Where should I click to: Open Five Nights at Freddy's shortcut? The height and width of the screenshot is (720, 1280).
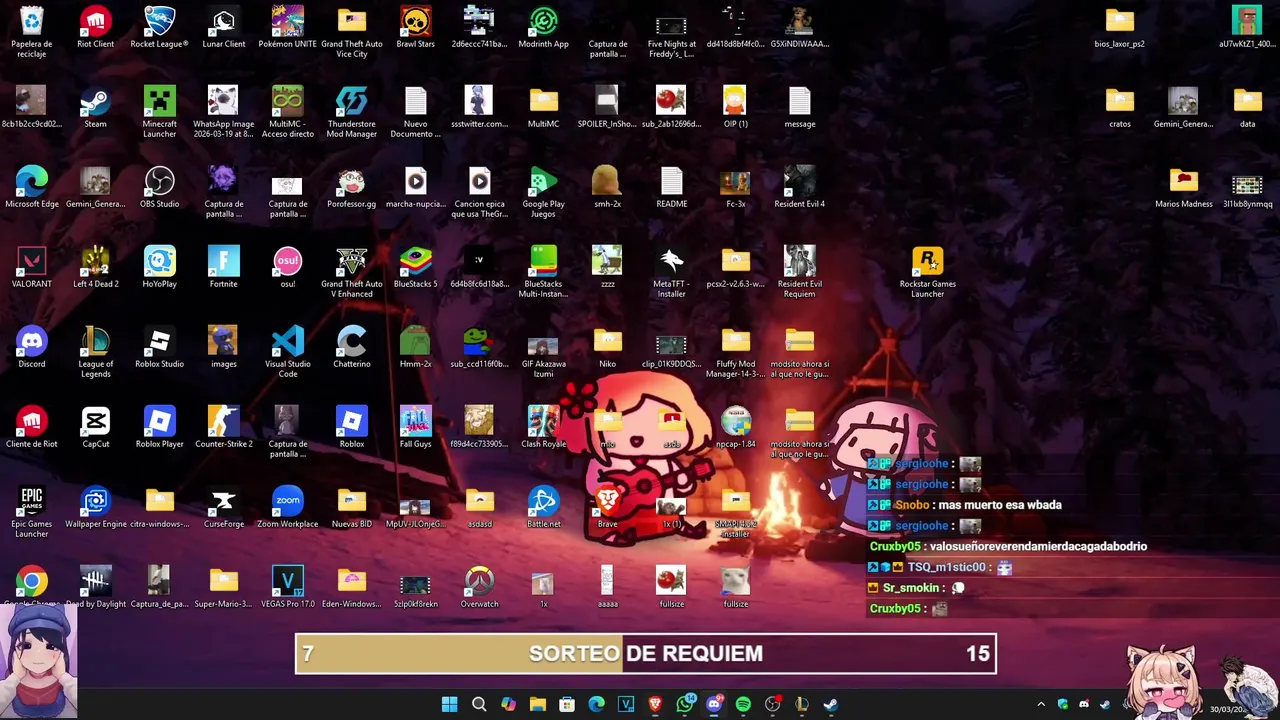[671, 32]
